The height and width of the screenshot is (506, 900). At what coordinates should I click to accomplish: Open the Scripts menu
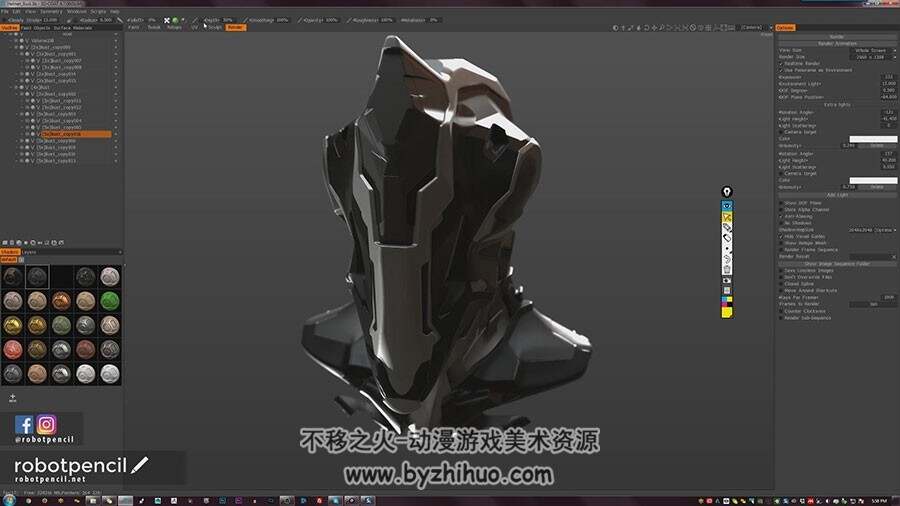(x=98, y=11)
